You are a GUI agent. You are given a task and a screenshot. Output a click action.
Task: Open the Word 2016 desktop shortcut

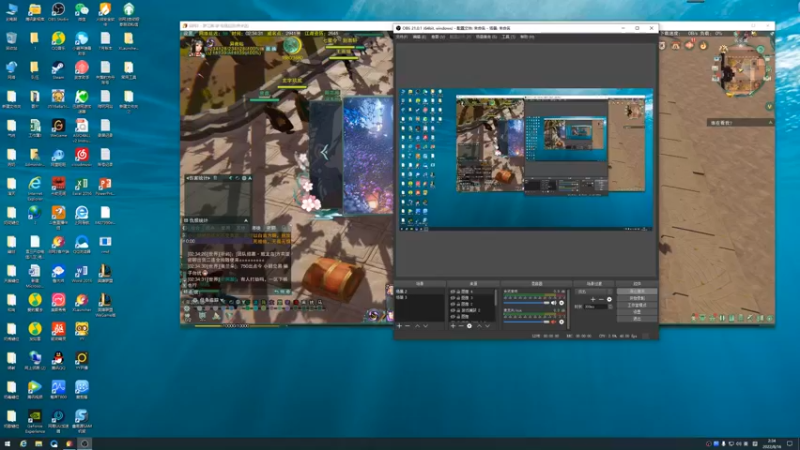click(x=82, y=273)
